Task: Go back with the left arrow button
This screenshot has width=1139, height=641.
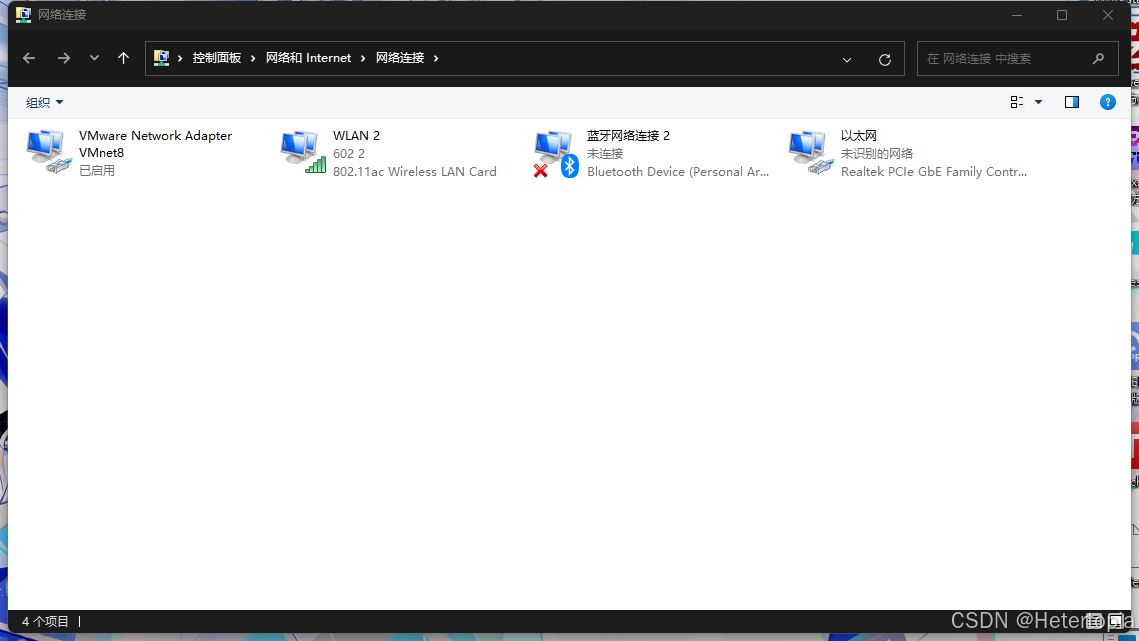Action: tap(29, 58)
